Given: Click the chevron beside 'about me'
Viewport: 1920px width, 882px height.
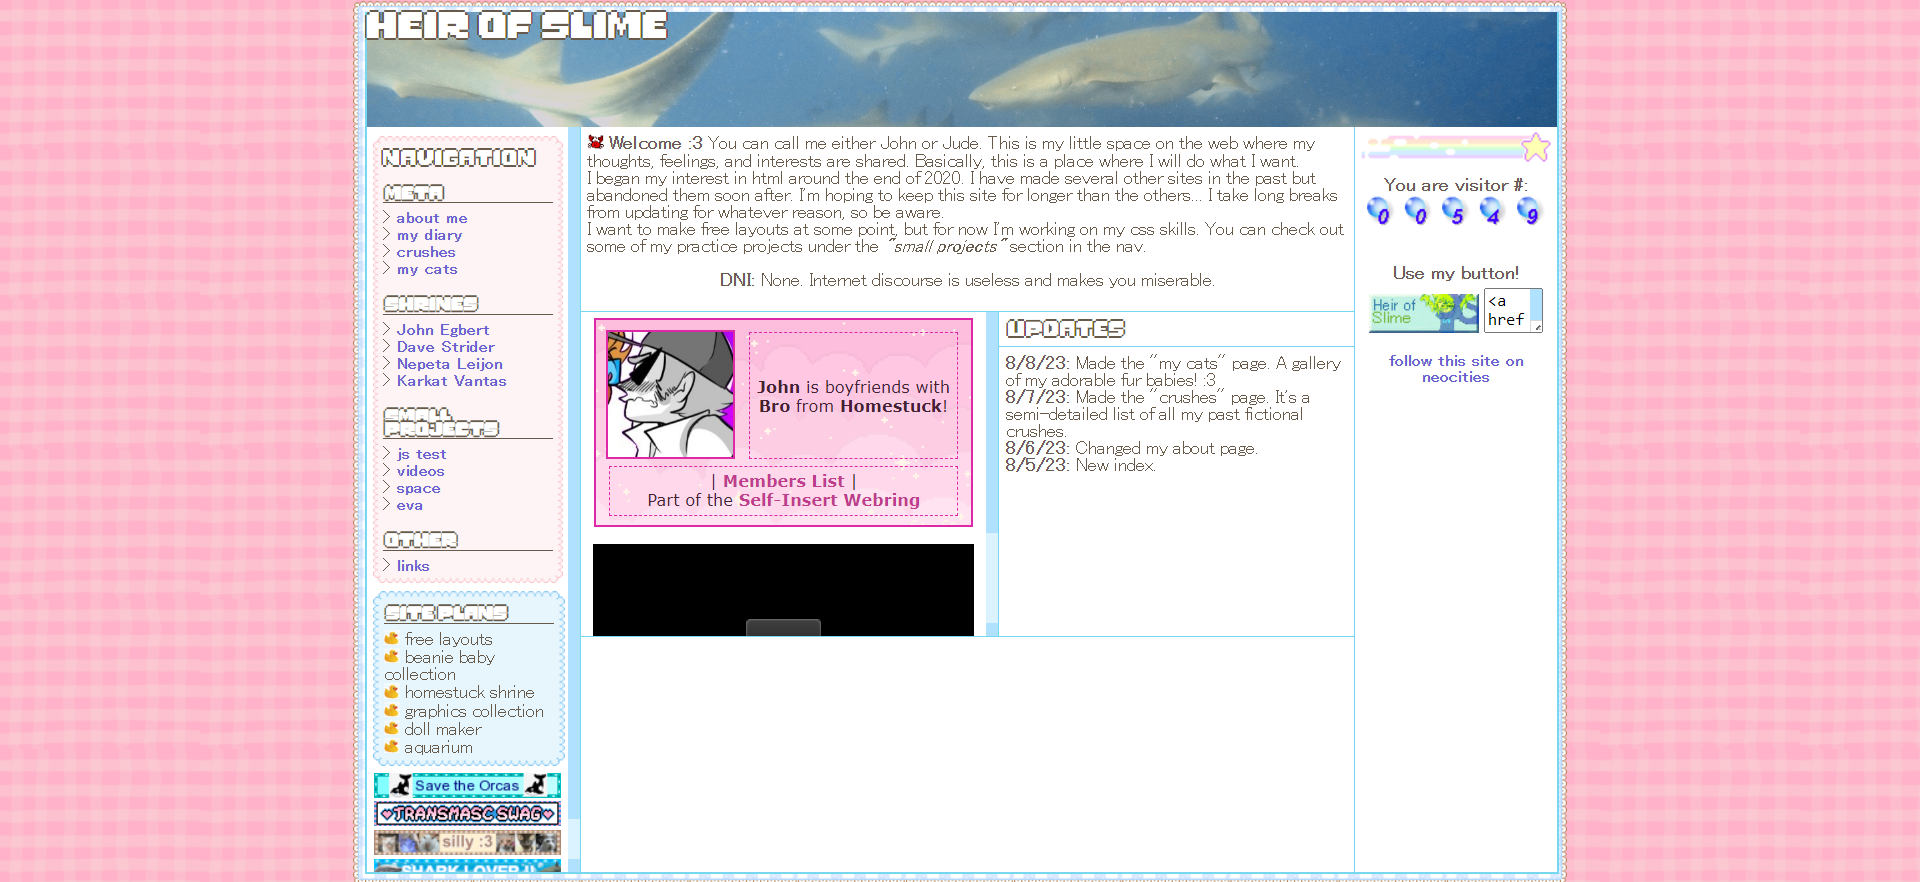Looking at the screenshot, I should (x=387, y=217).
